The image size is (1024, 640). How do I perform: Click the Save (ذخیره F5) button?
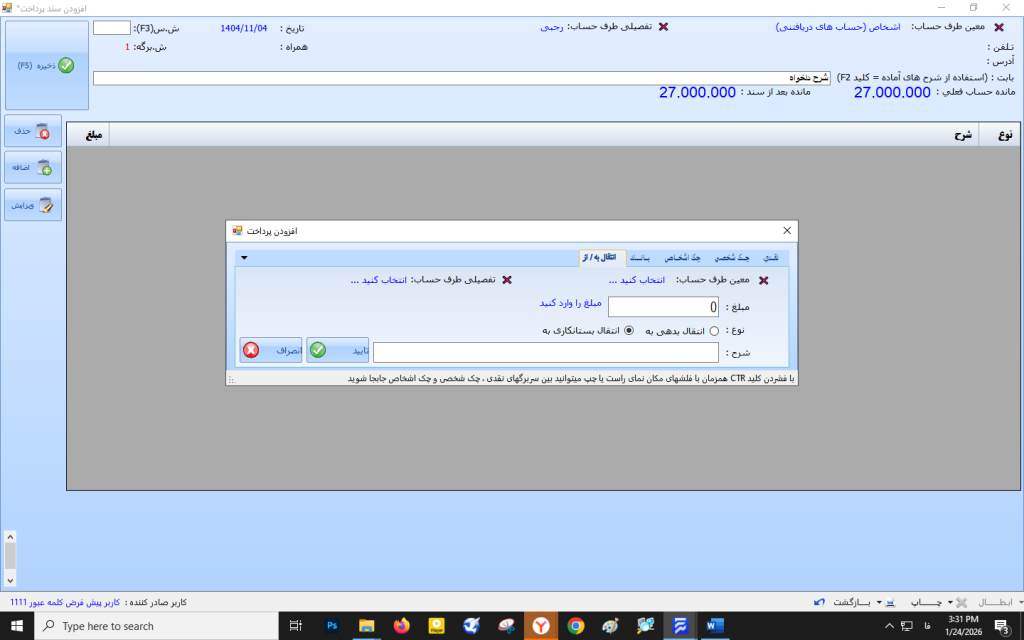pyautogui.click(x=47, y=65)
